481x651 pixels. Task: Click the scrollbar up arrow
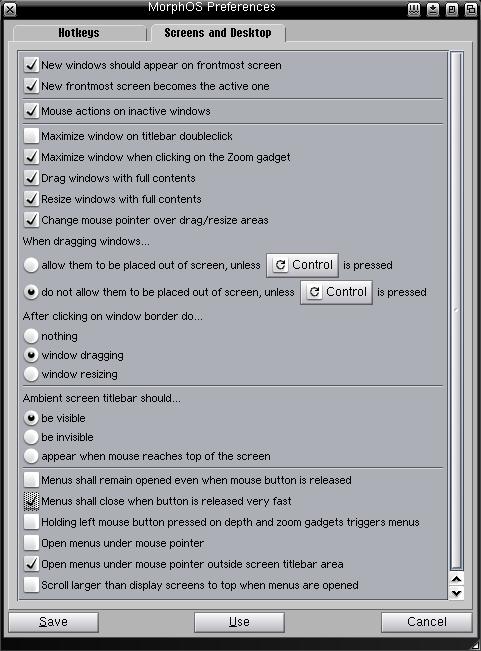point(457,578)
